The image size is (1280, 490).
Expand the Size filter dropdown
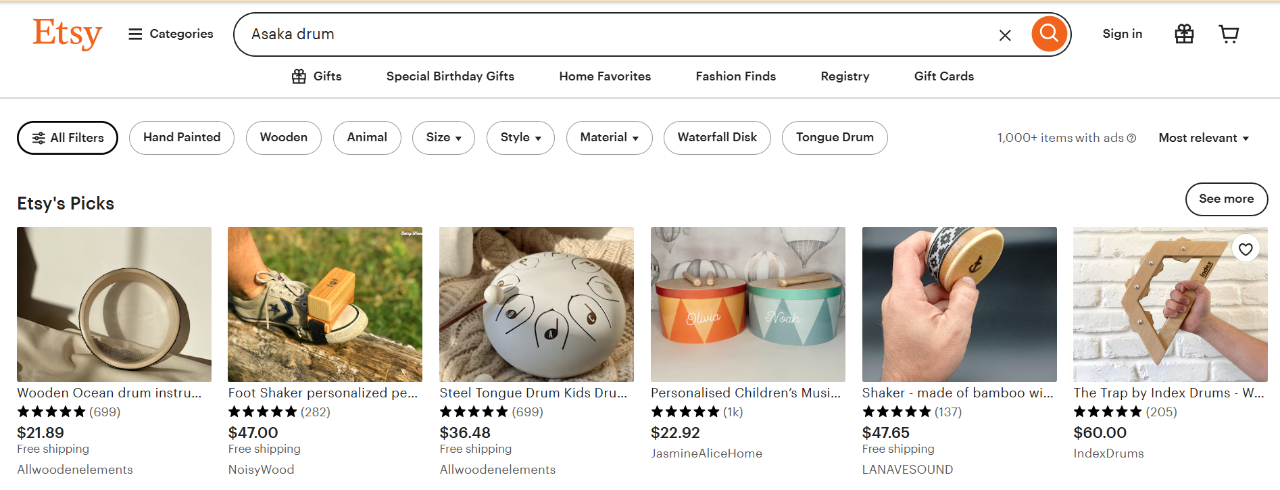coord(444,138)
